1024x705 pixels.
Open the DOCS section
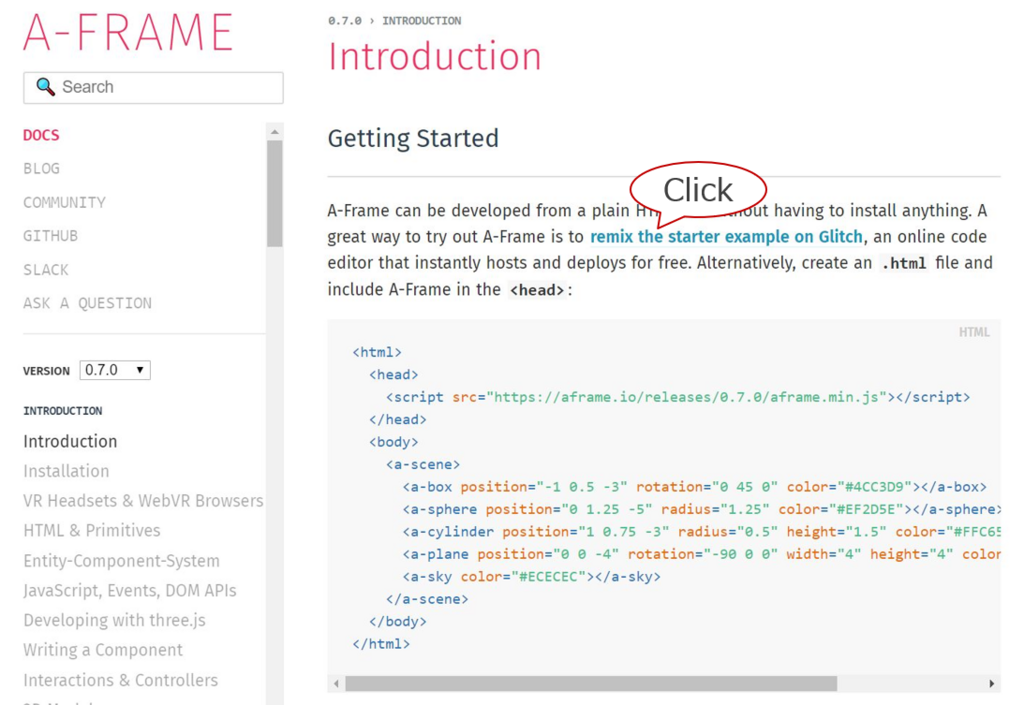pos(41,135)
